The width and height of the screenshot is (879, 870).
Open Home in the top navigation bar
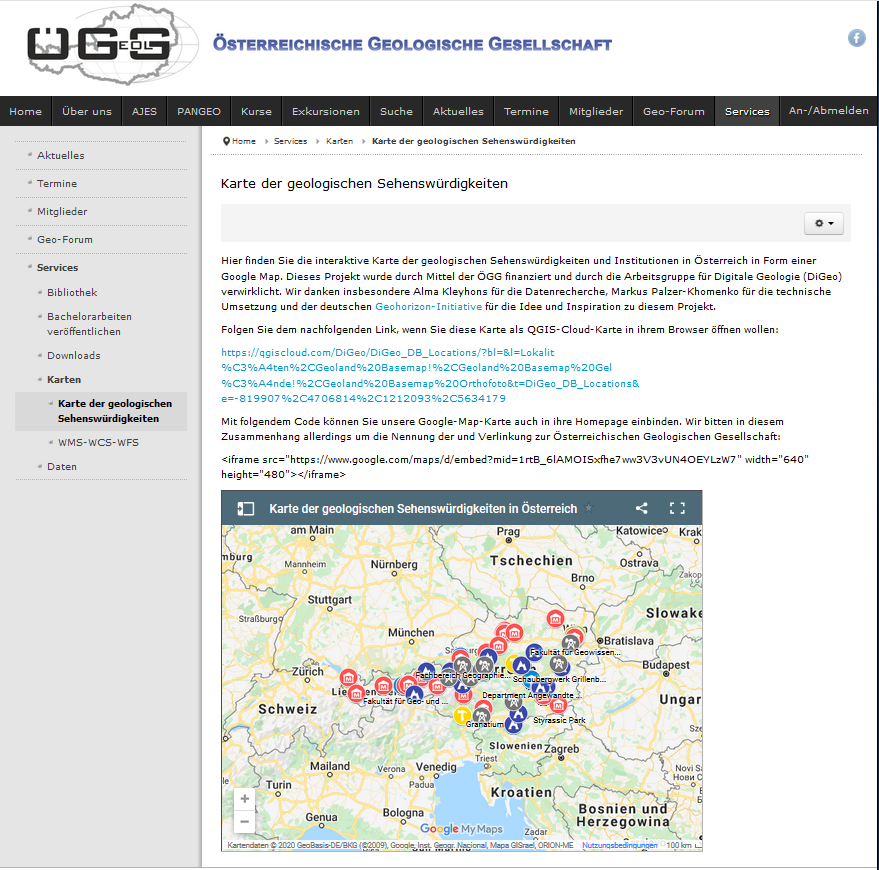pos(25,111)
